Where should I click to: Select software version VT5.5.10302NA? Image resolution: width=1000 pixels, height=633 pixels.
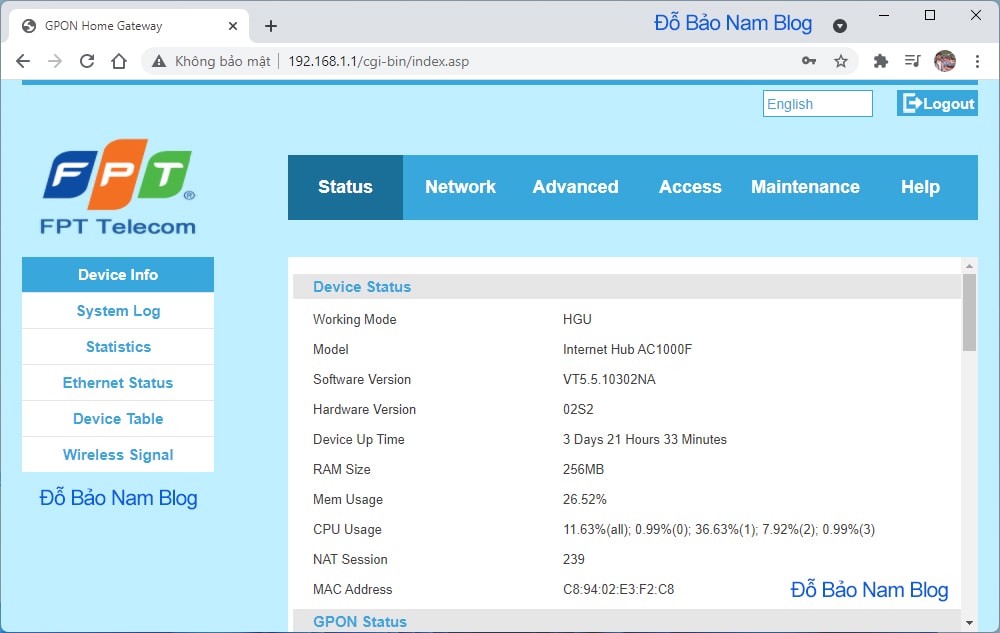click(x=609, y=379)
